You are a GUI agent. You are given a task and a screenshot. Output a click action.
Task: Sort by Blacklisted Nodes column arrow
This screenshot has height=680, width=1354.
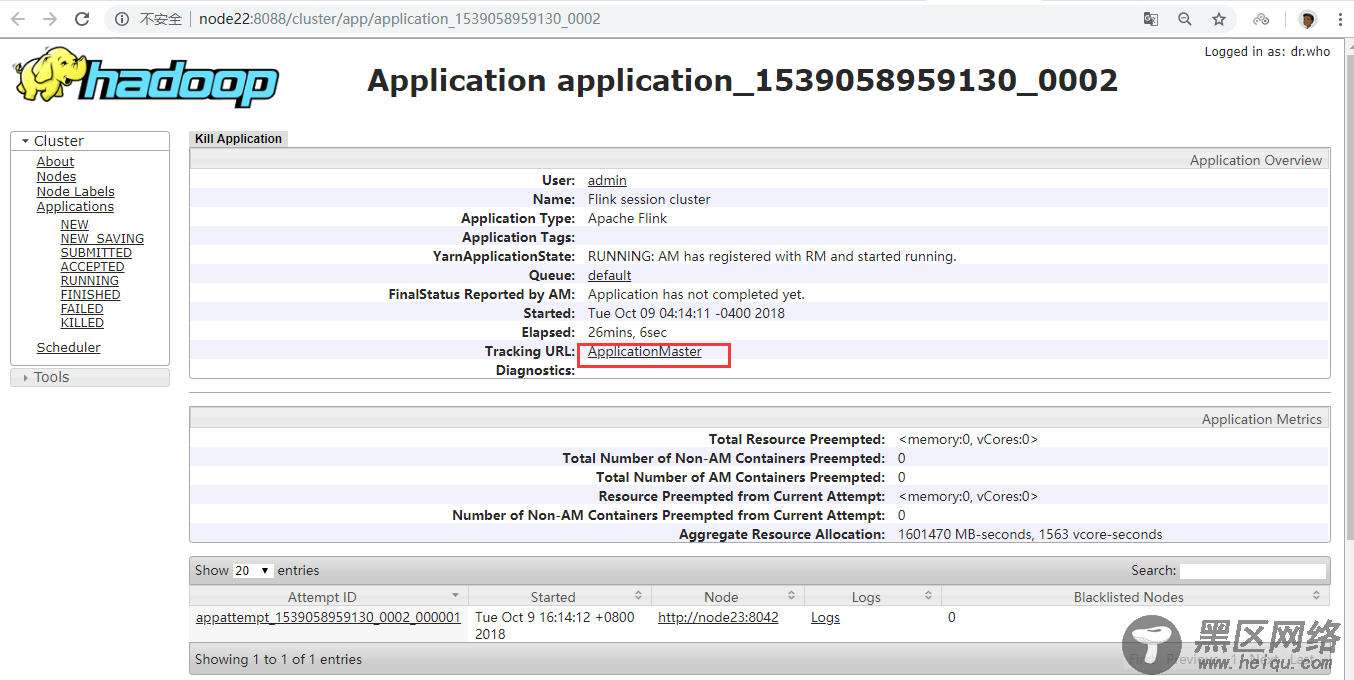(x=1316, y=596)
